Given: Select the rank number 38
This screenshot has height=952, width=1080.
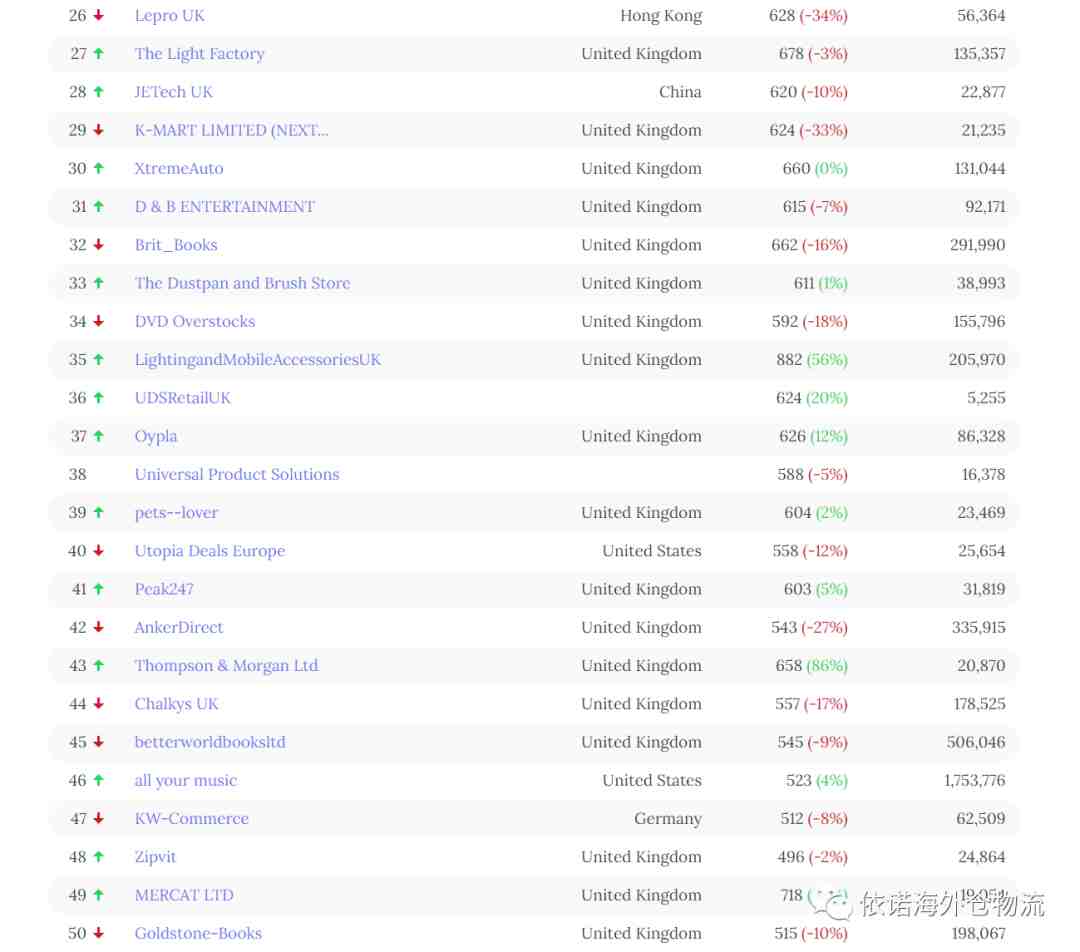Looking at the screenshot, I should (x=77, y=475).
